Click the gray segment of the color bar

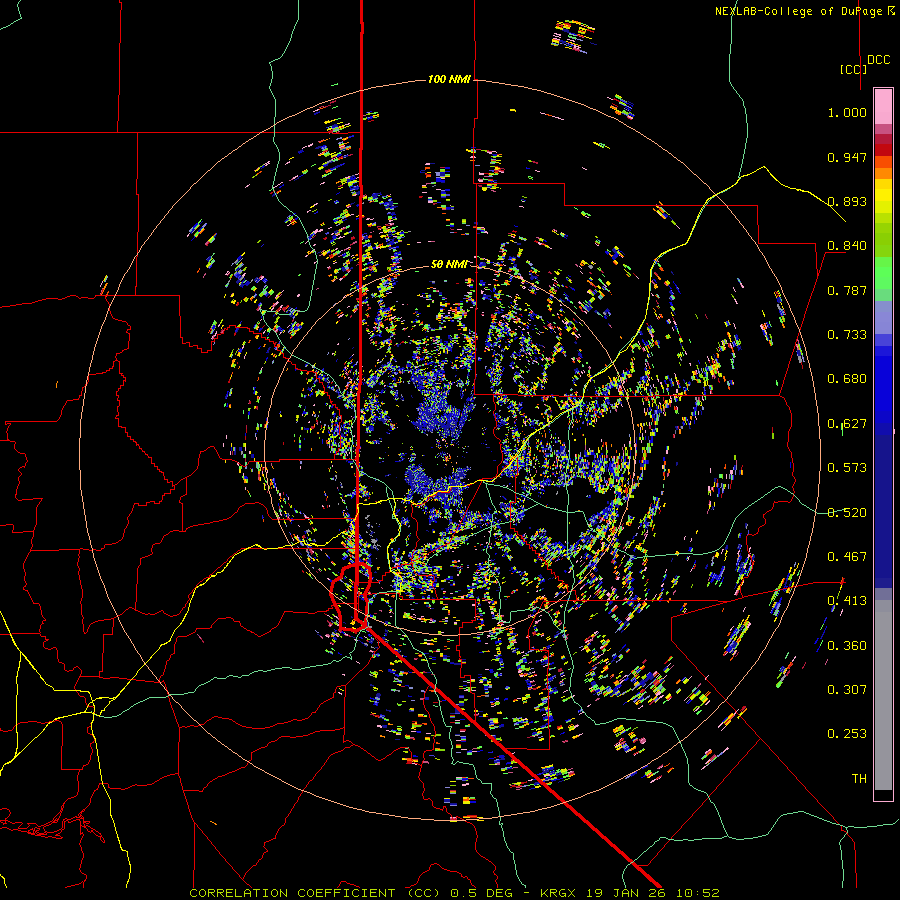[883, 695]
